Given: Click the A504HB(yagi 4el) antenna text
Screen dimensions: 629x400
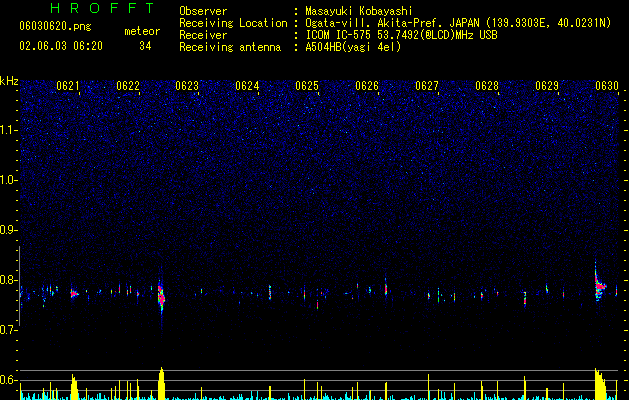Looking at the screenshot, I should [353, 47].
